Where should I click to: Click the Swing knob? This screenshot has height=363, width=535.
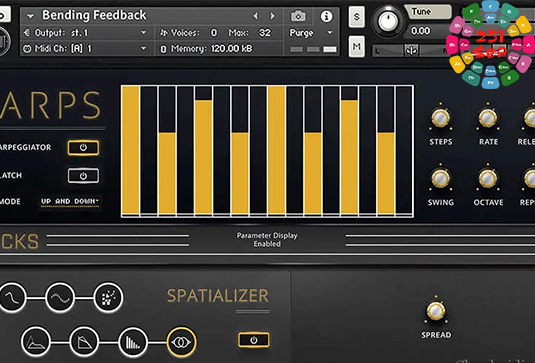440,178
